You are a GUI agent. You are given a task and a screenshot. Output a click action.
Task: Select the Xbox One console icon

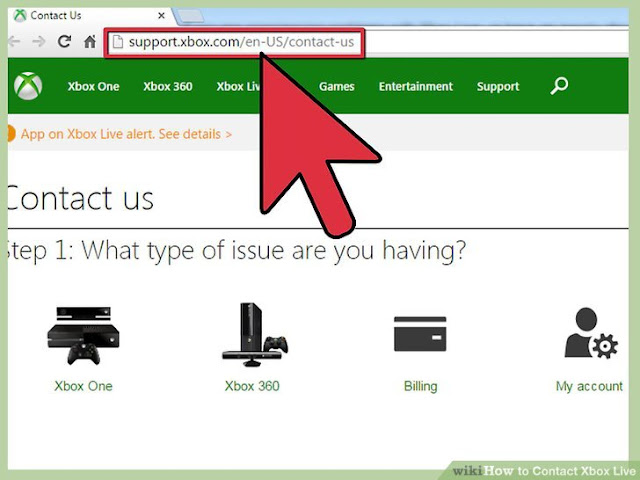click(83, 336)
